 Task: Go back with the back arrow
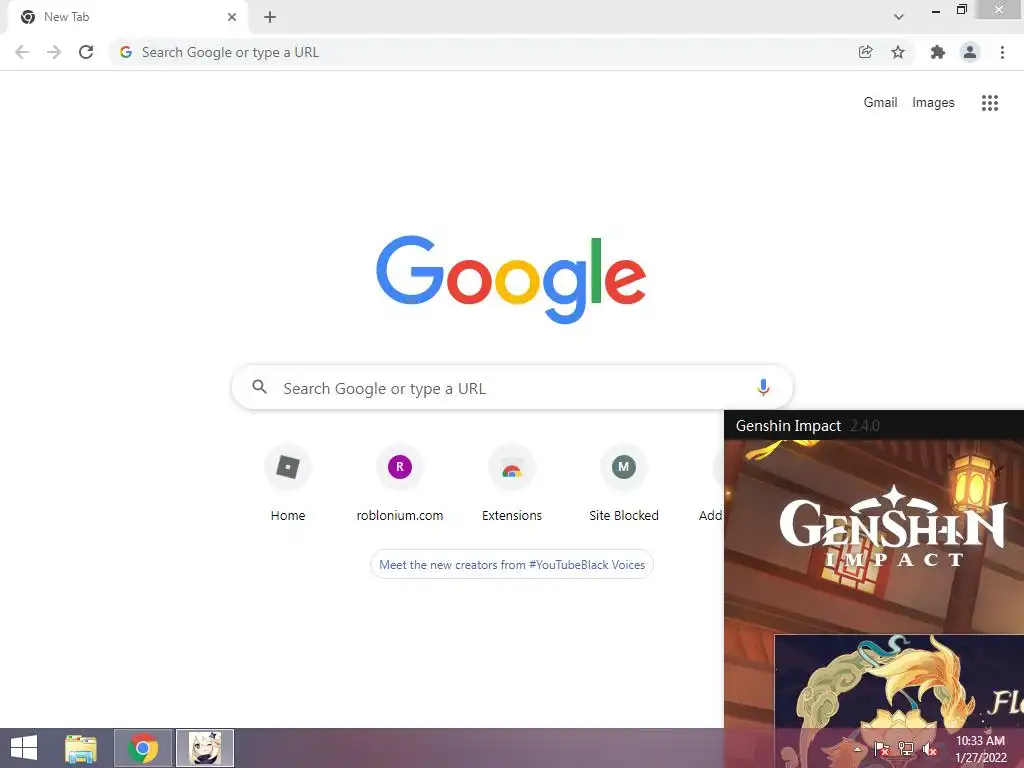coord(22,52)
